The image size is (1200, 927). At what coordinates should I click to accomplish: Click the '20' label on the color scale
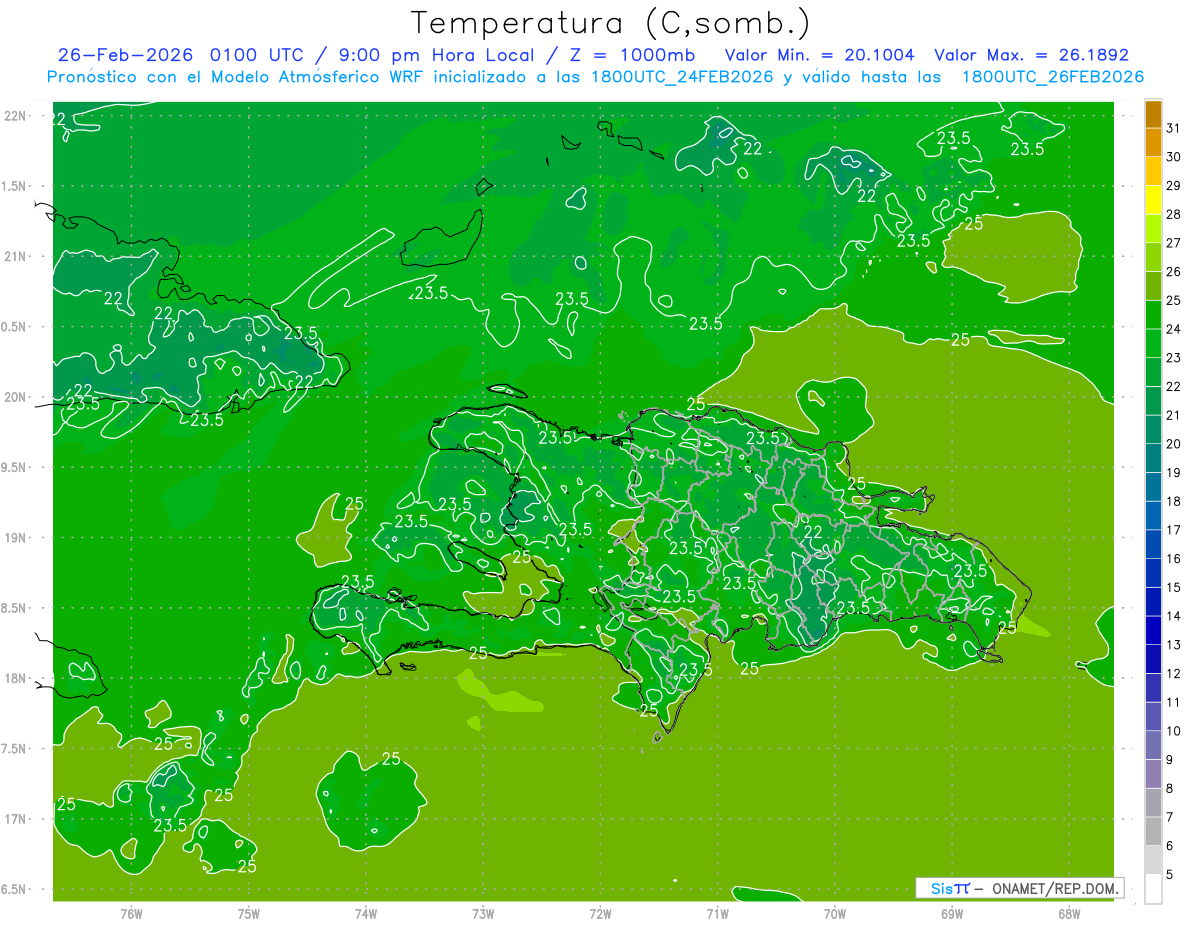click(x=1173, y=444)
